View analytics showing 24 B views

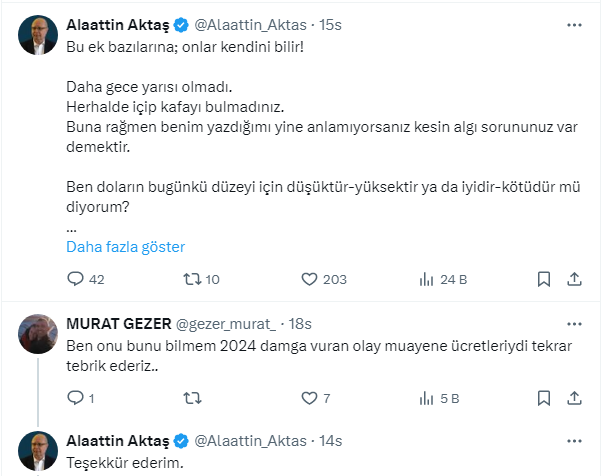[x=424, y=280]
